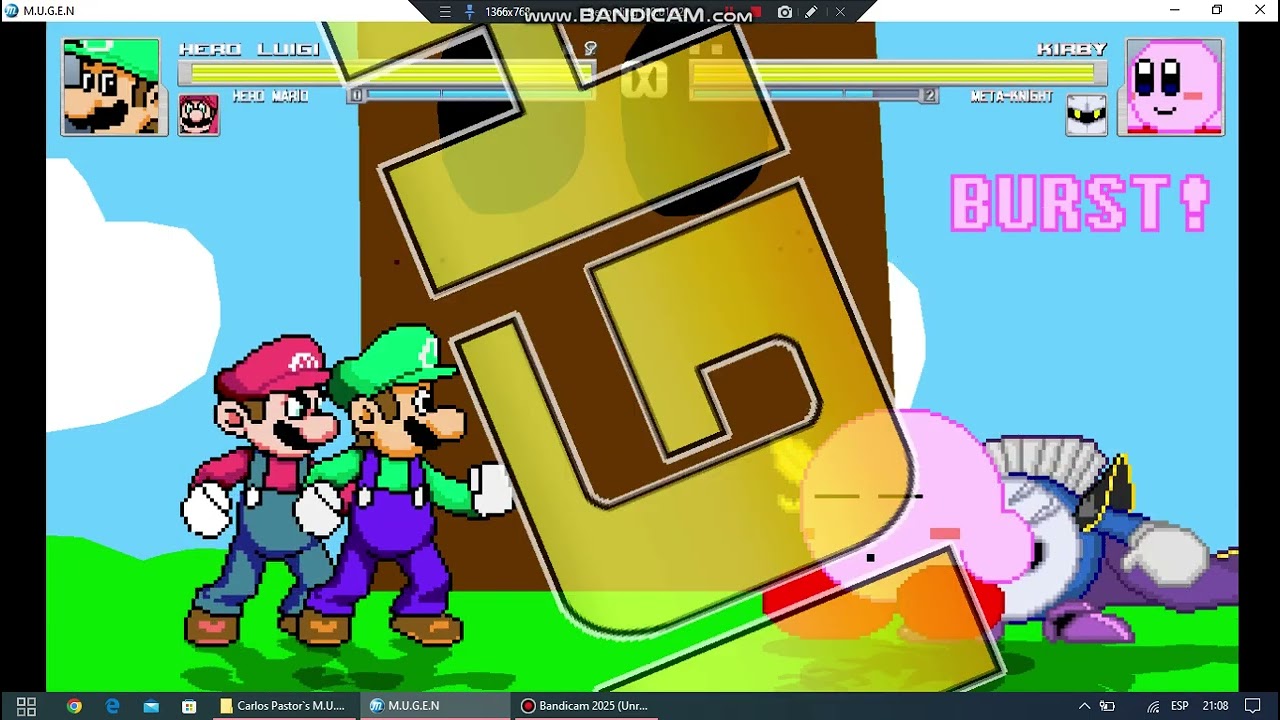Take a screenshot with Bandicam camera icon
Viewport: 1280px width, 720px height.
pyautogui.click(x=785, y=12)
